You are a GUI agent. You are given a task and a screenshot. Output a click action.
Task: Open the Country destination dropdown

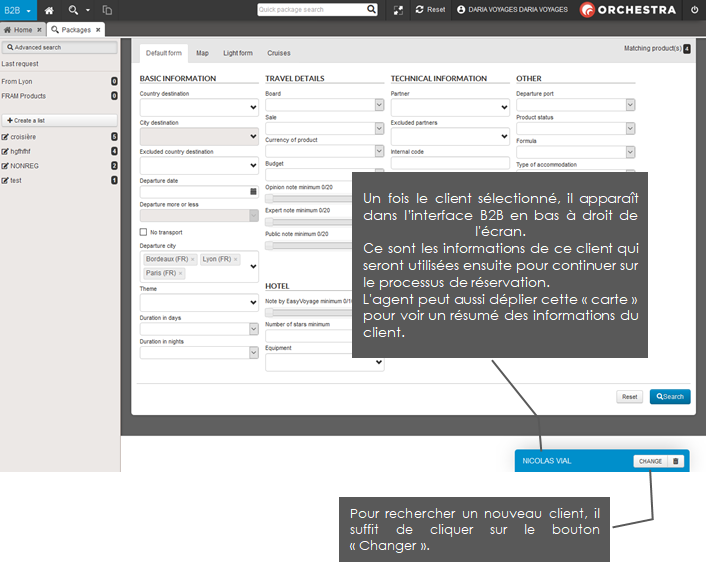click(199, 107)
